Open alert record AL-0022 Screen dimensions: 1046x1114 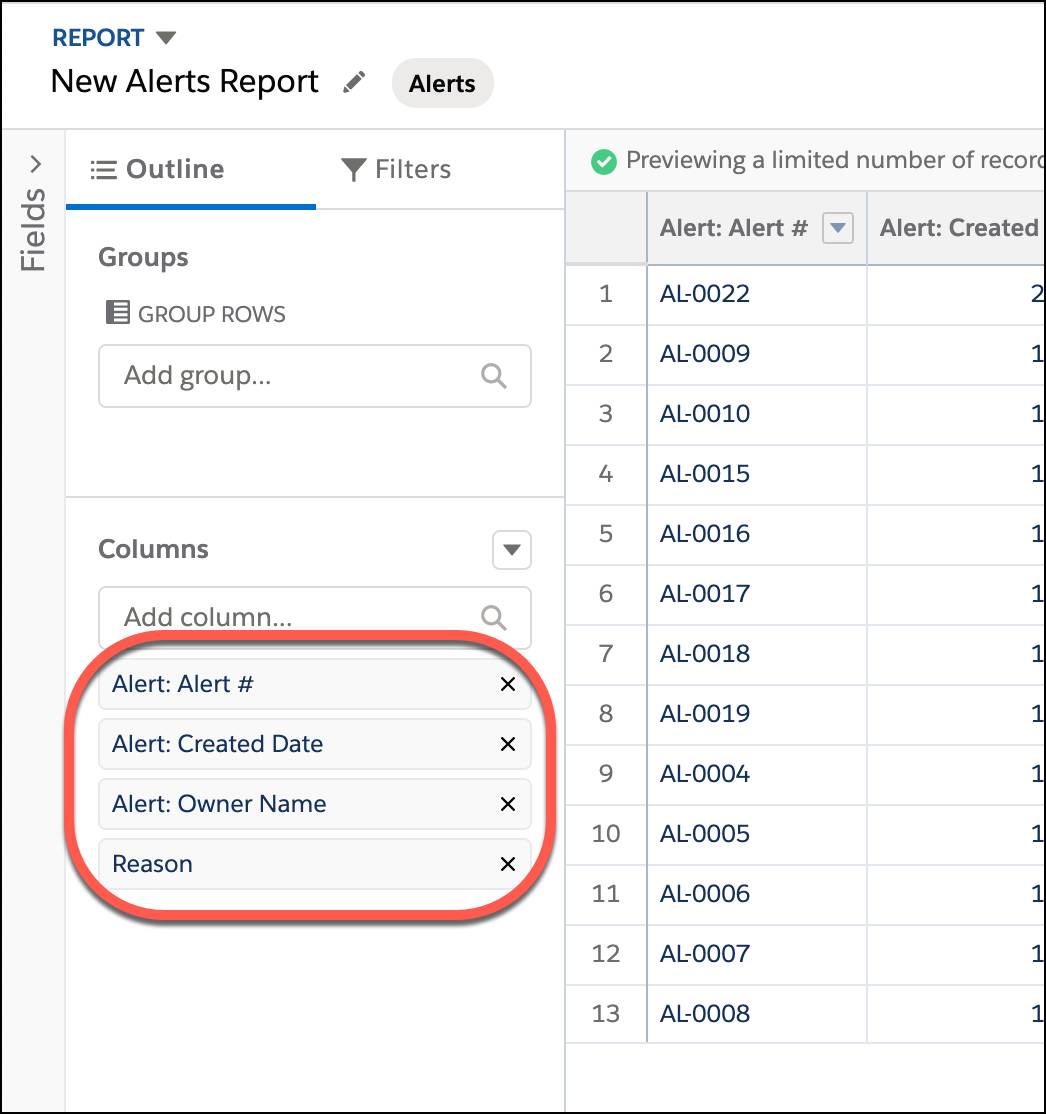click(x=704, y=293)
